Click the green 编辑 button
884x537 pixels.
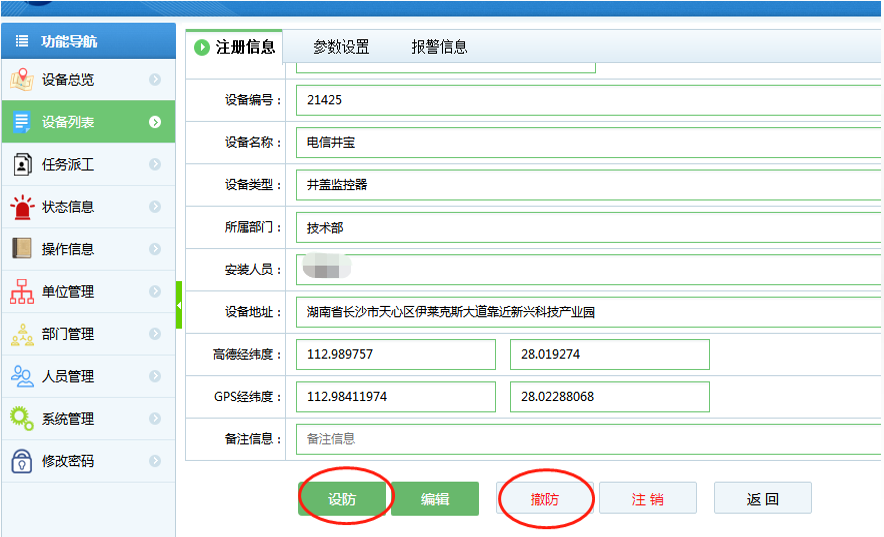[x=435, y=499]
